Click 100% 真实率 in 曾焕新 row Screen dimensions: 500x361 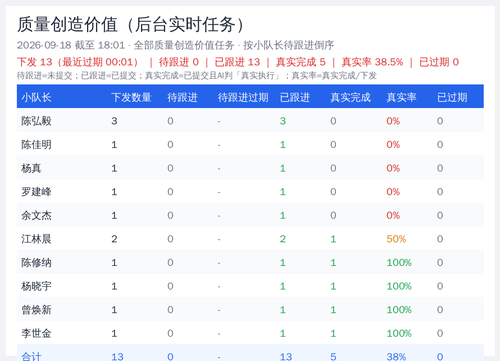(399, 310)
